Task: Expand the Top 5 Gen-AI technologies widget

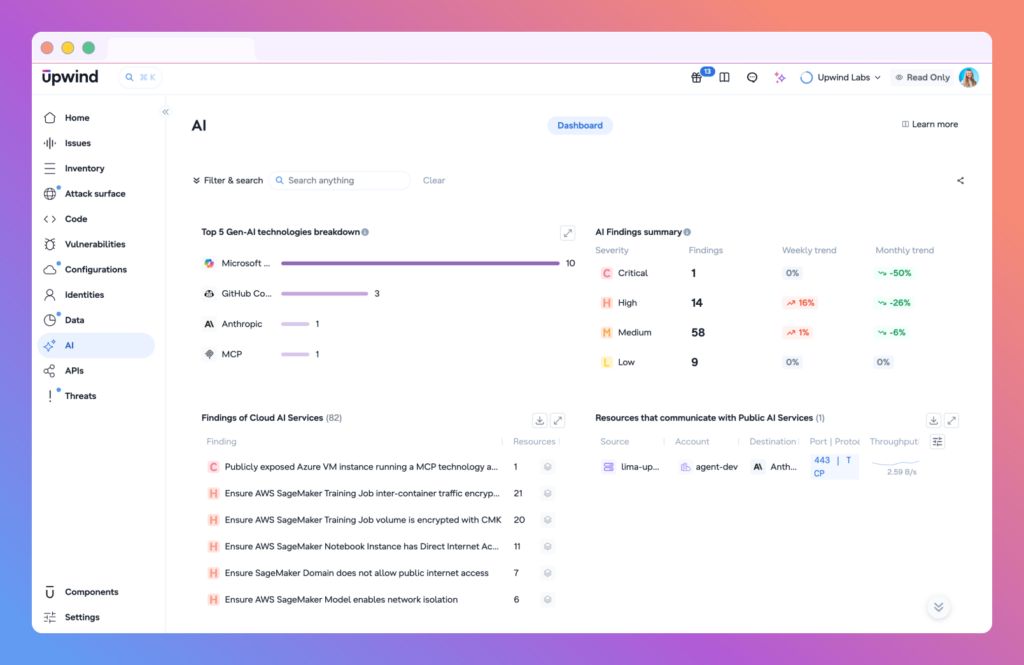Action: tap(568, 233)
